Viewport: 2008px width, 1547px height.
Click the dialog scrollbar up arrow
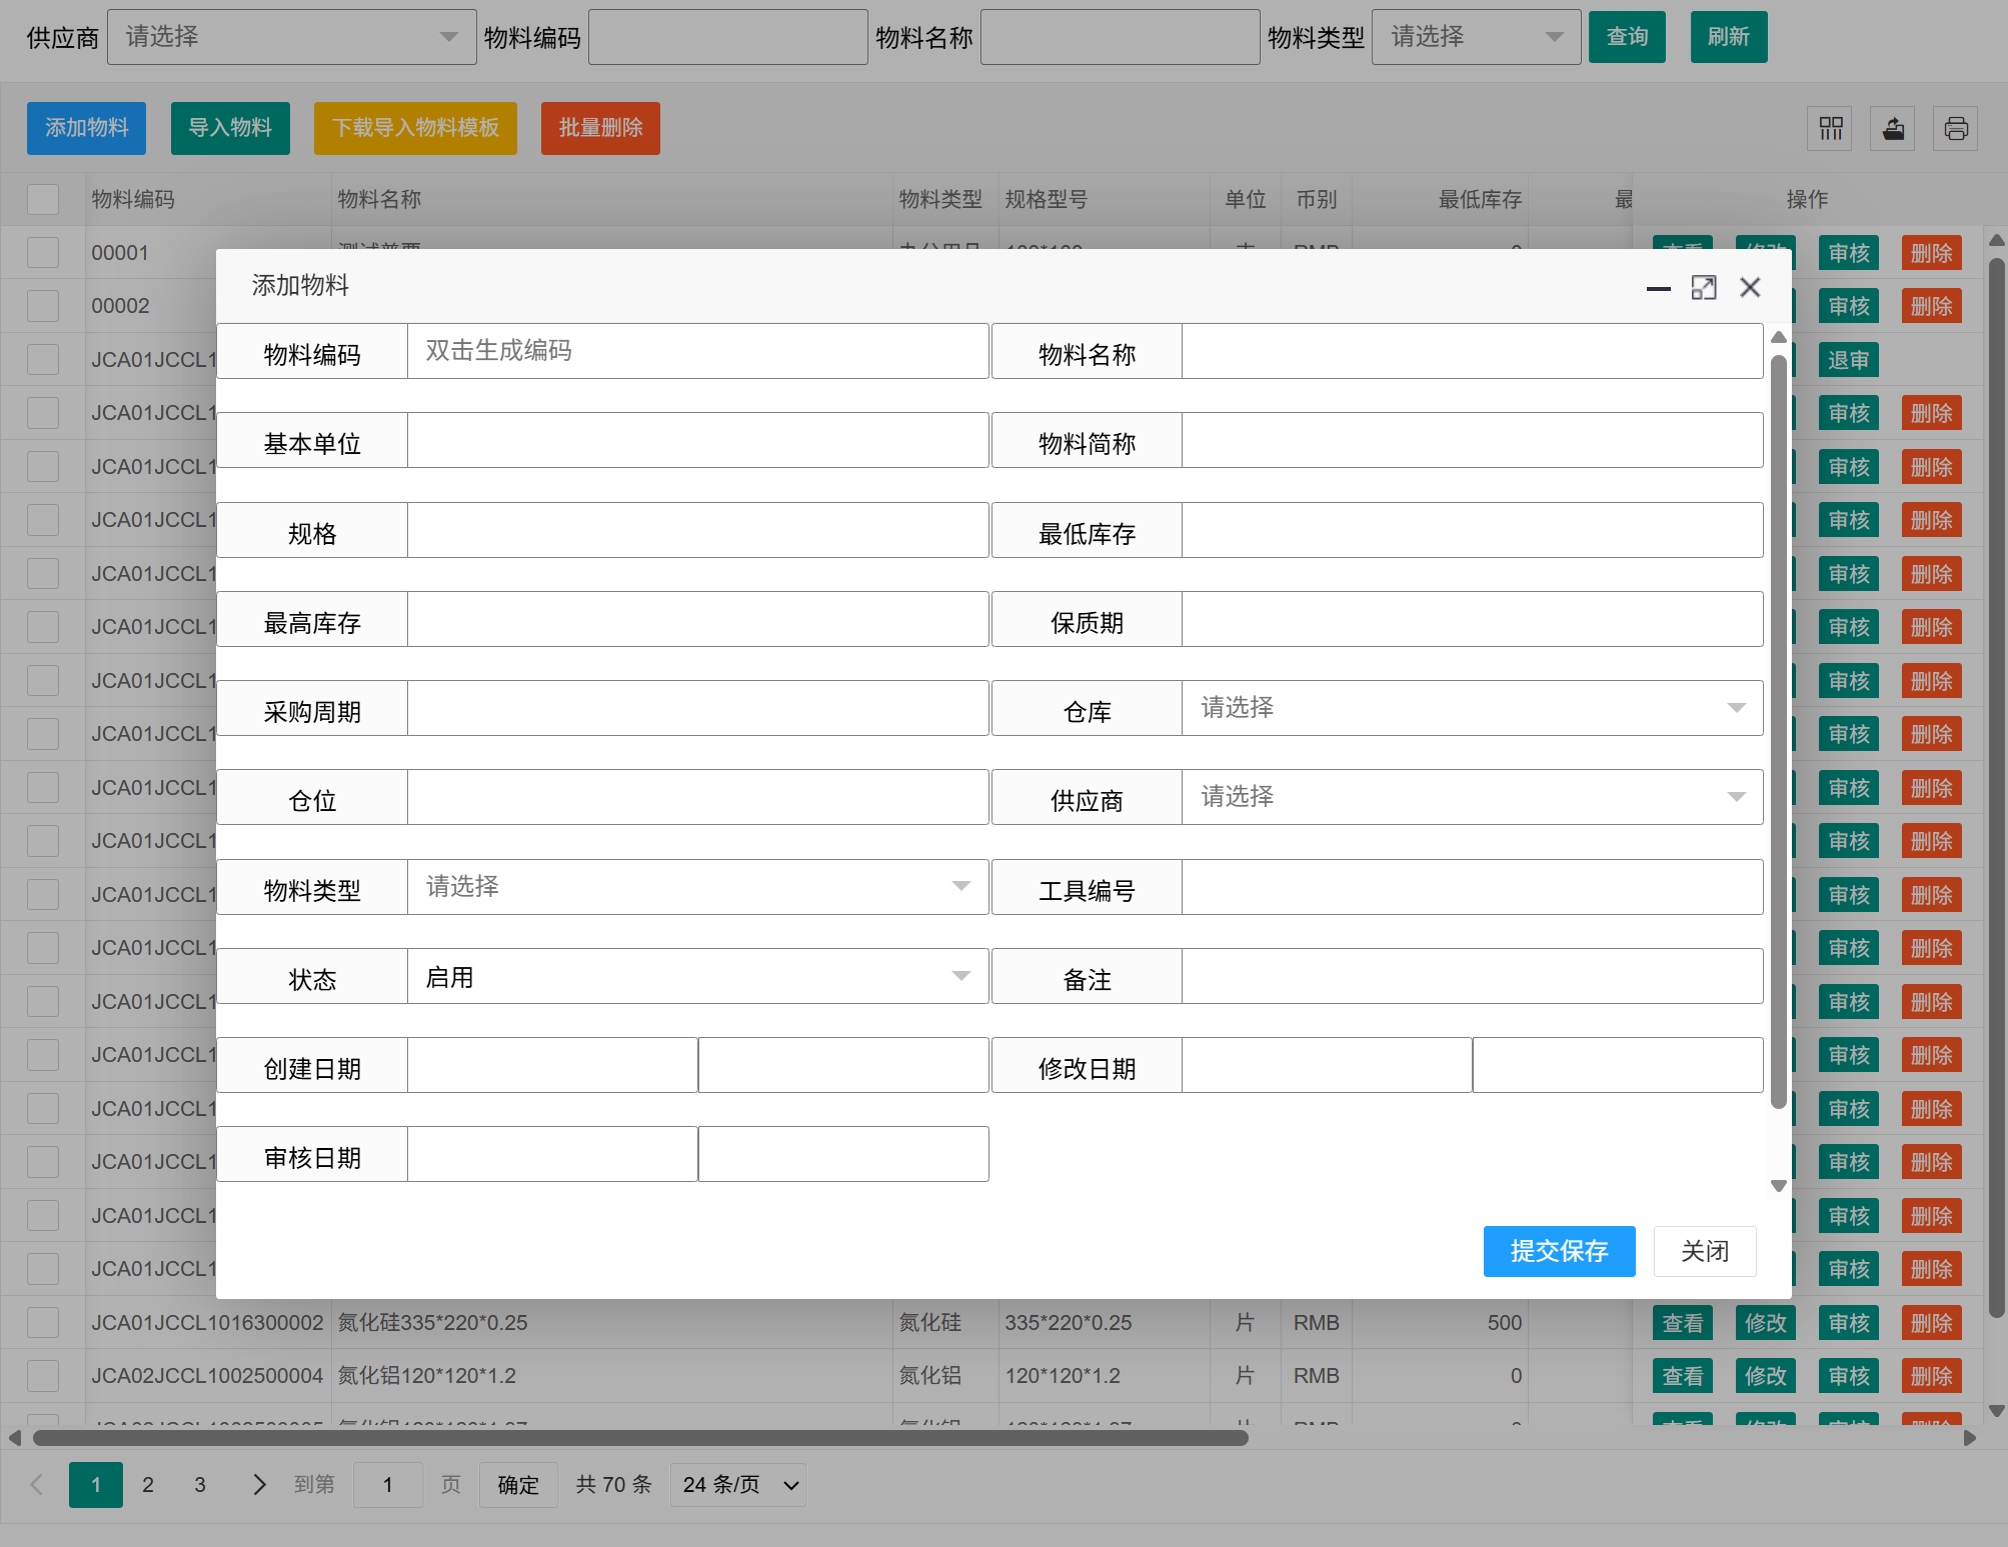1779,337
